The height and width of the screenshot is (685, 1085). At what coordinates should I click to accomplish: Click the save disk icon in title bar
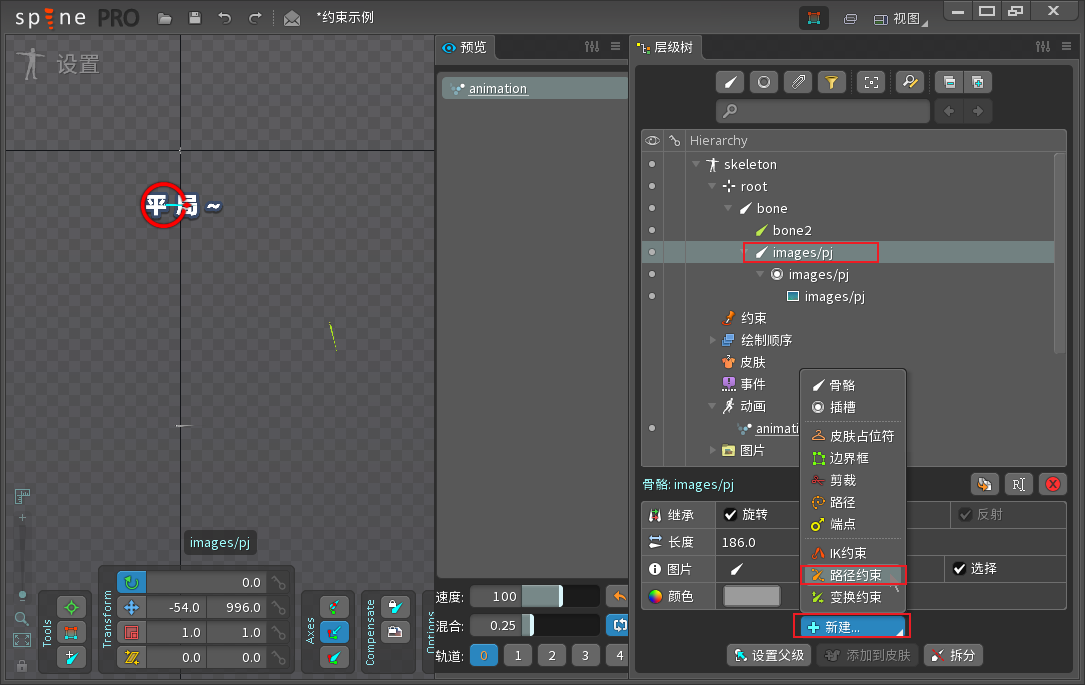(x=195, y=18)
